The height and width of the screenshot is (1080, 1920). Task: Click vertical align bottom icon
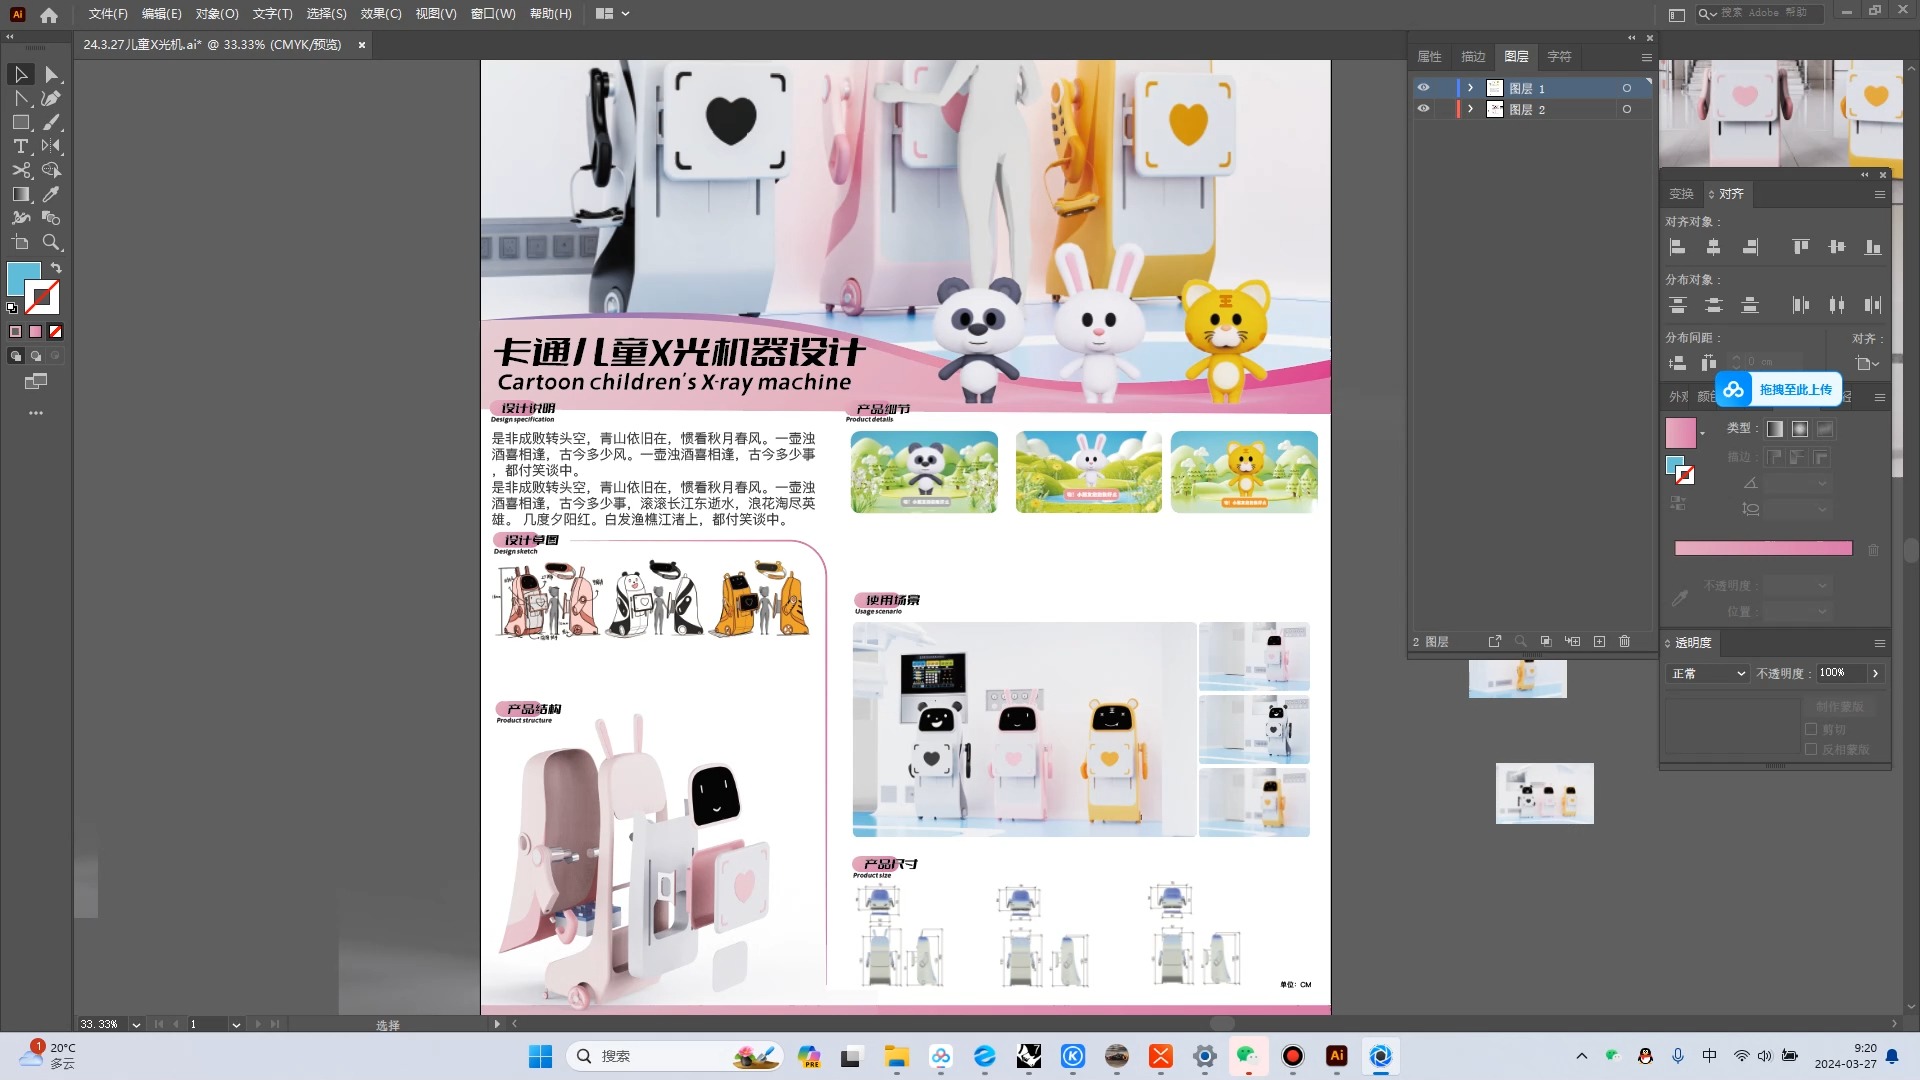coord(1873,247)
